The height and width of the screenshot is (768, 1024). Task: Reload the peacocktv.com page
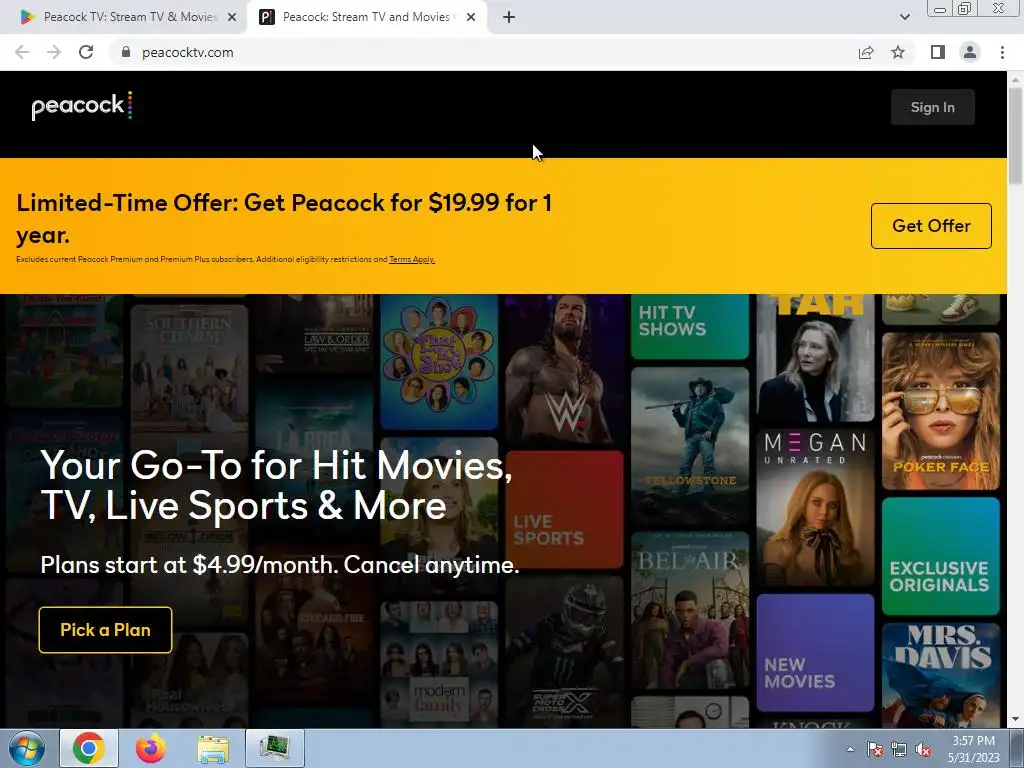coord(86,52)
